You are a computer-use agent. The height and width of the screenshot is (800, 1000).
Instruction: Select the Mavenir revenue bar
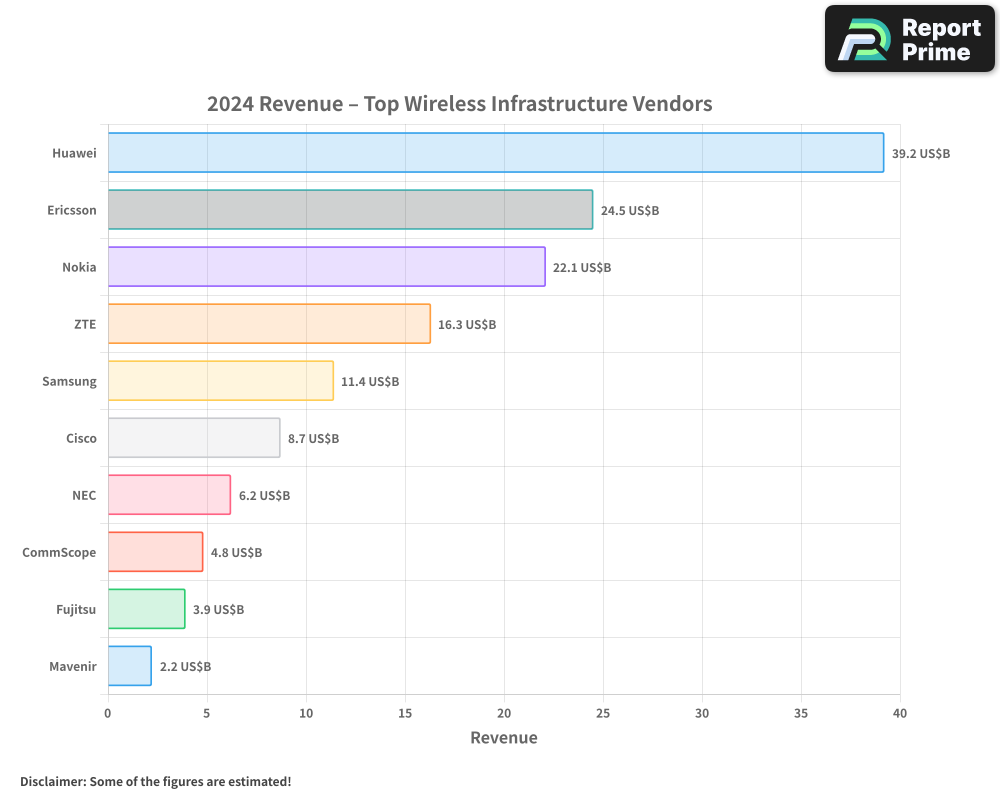[129, 666]
